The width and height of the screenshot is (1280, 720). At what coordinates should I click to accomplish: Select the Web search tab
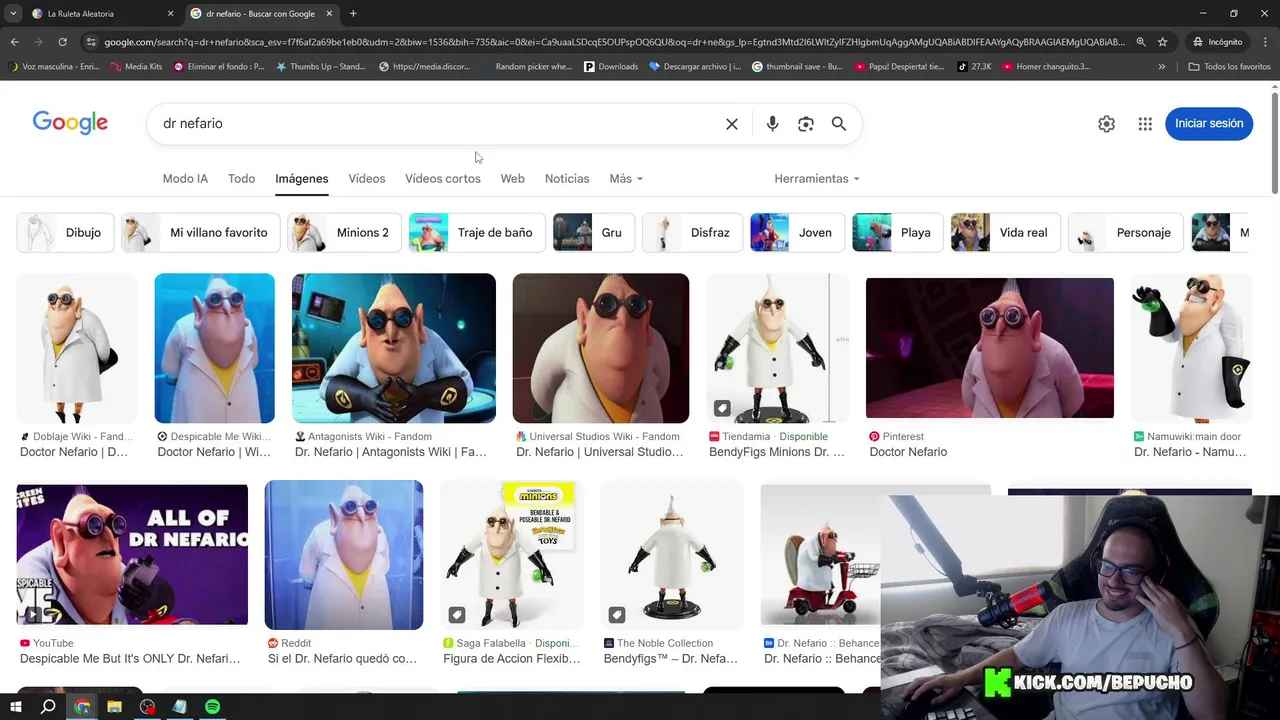point(512,179)
